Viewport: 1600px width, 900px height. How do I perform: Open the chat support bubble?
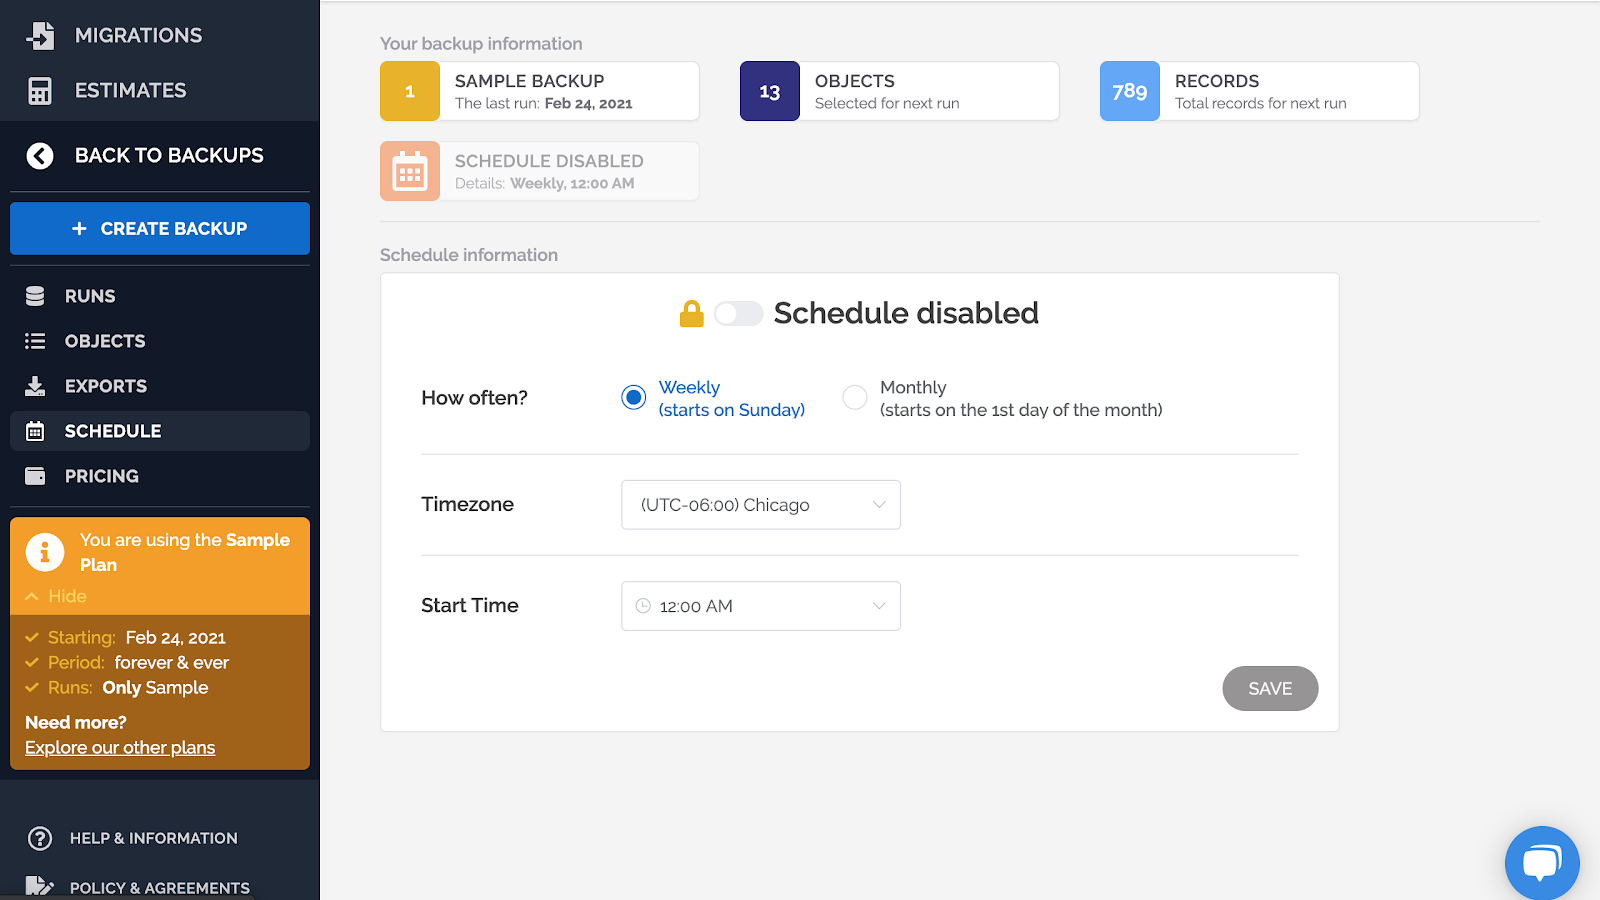1541,863
